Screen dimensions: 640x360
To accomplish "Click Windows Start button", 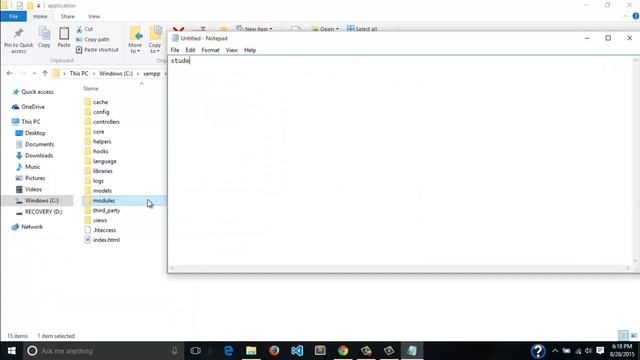I will pos(11,351).
